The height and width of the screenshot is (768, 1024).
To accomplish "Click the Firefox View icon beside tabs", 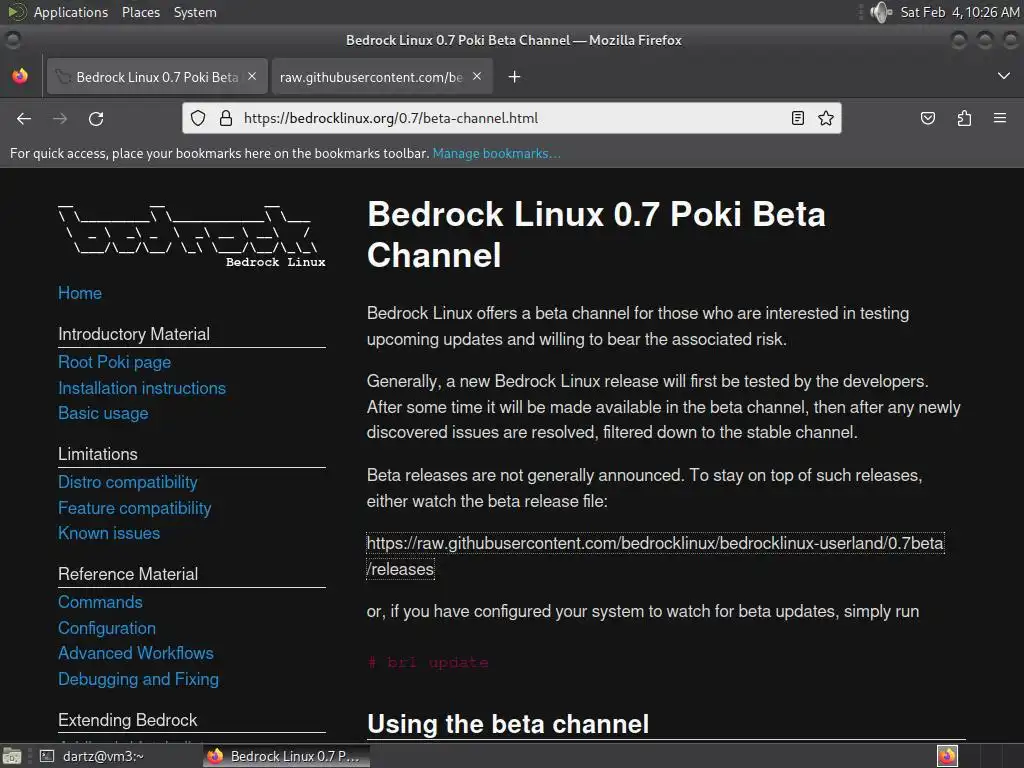I will click(x=20, y=76).
